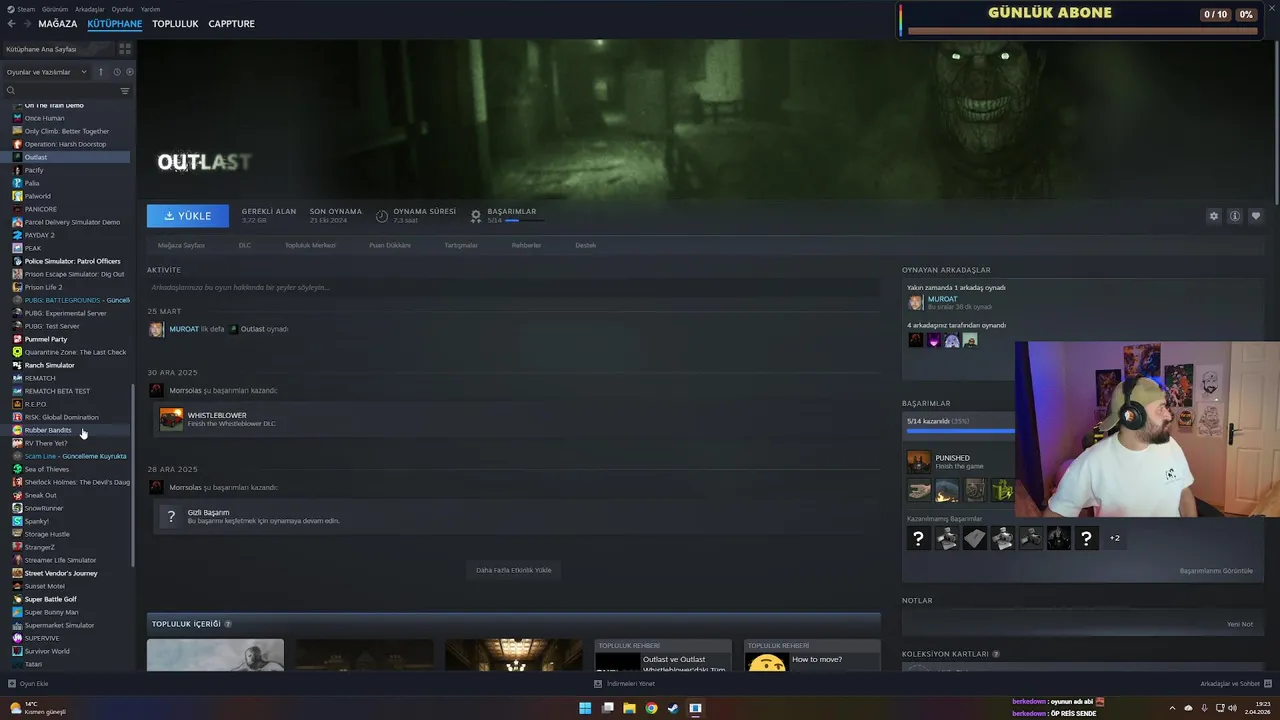This screenshot has width=1280, height=720.
Task: Open the Destek tab
Action: click(585, 245)
